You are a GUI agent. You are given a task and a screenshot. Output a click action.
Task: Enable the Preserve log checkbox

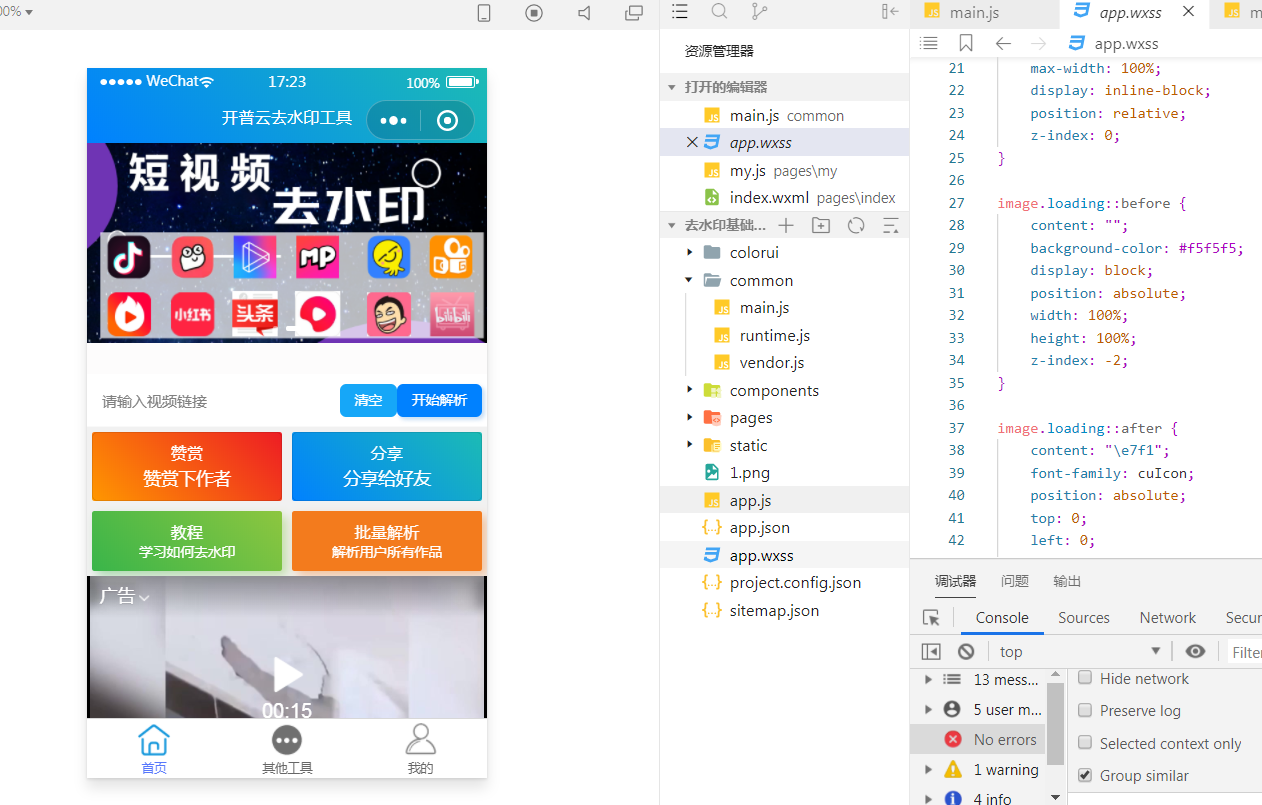pyautogui.click(x=1085, y=710)
